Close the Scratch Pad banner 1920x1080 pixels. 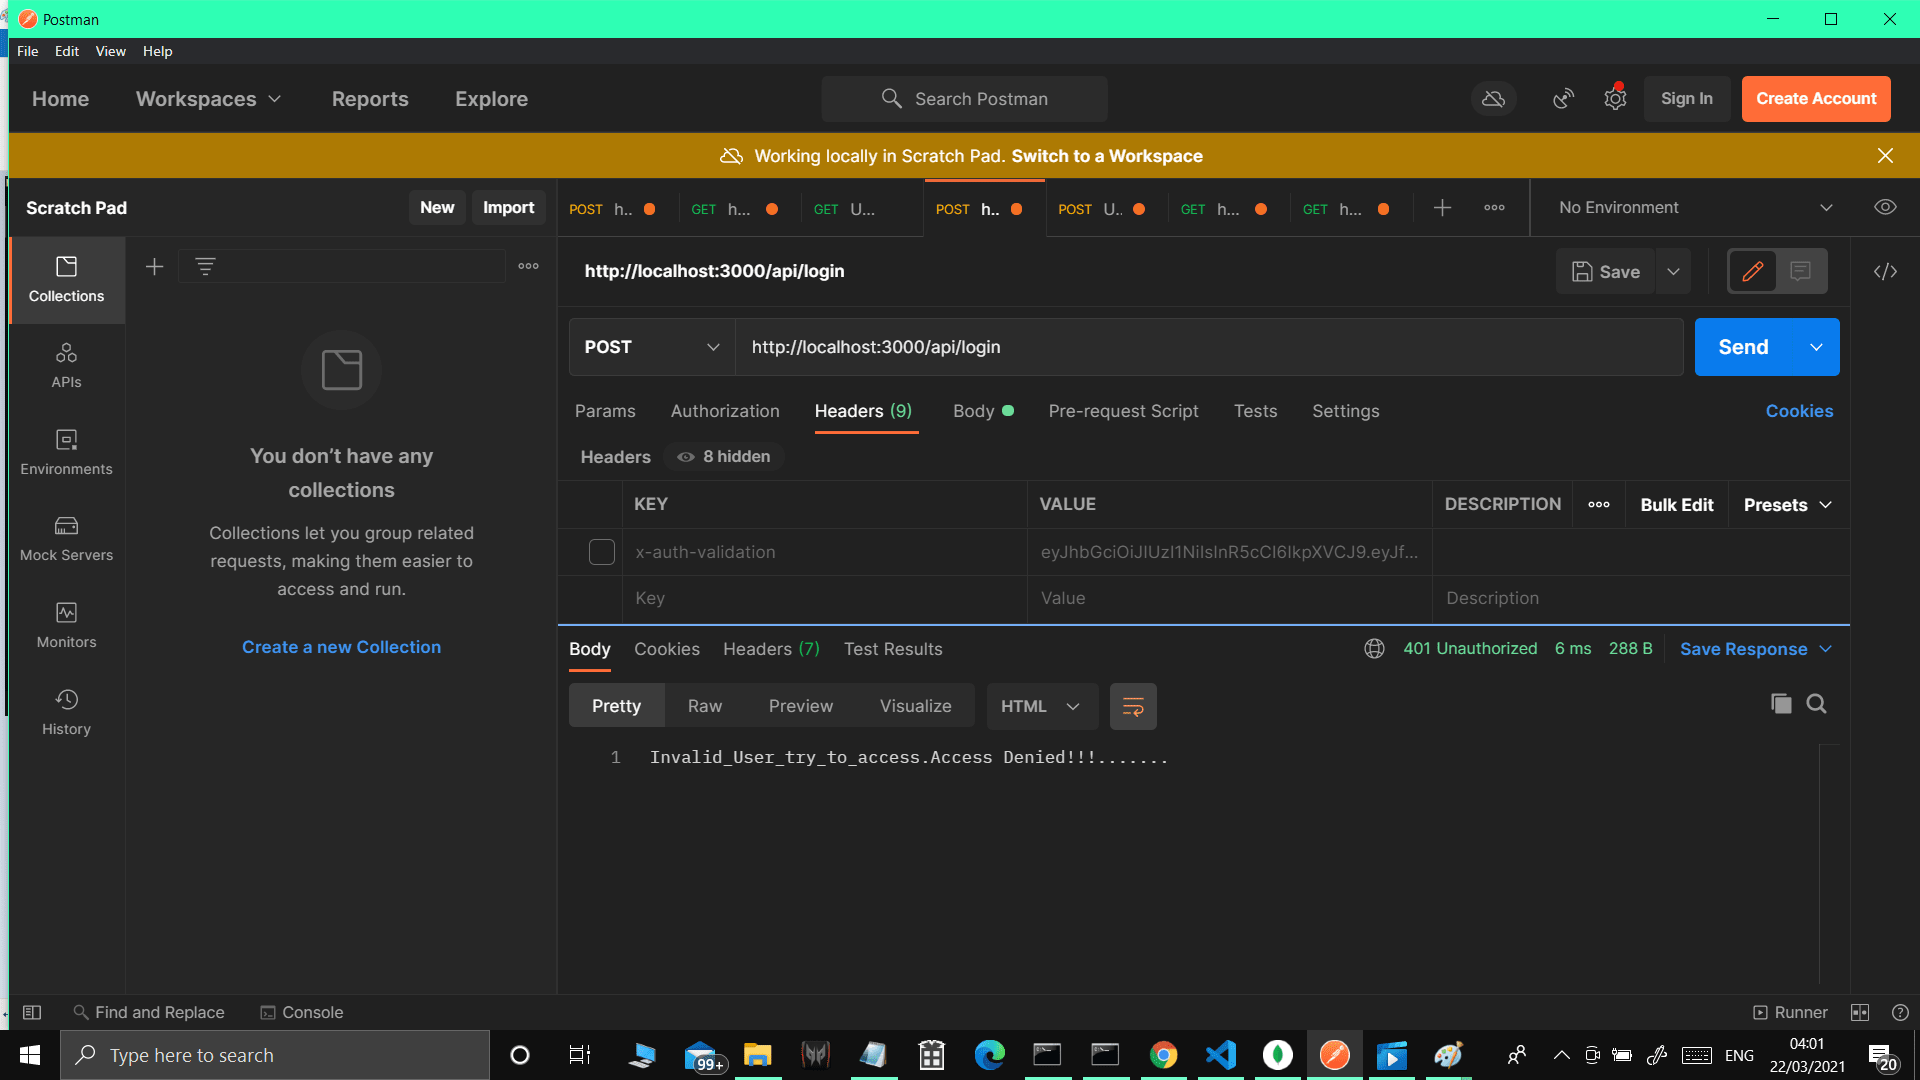point(1885,156)
